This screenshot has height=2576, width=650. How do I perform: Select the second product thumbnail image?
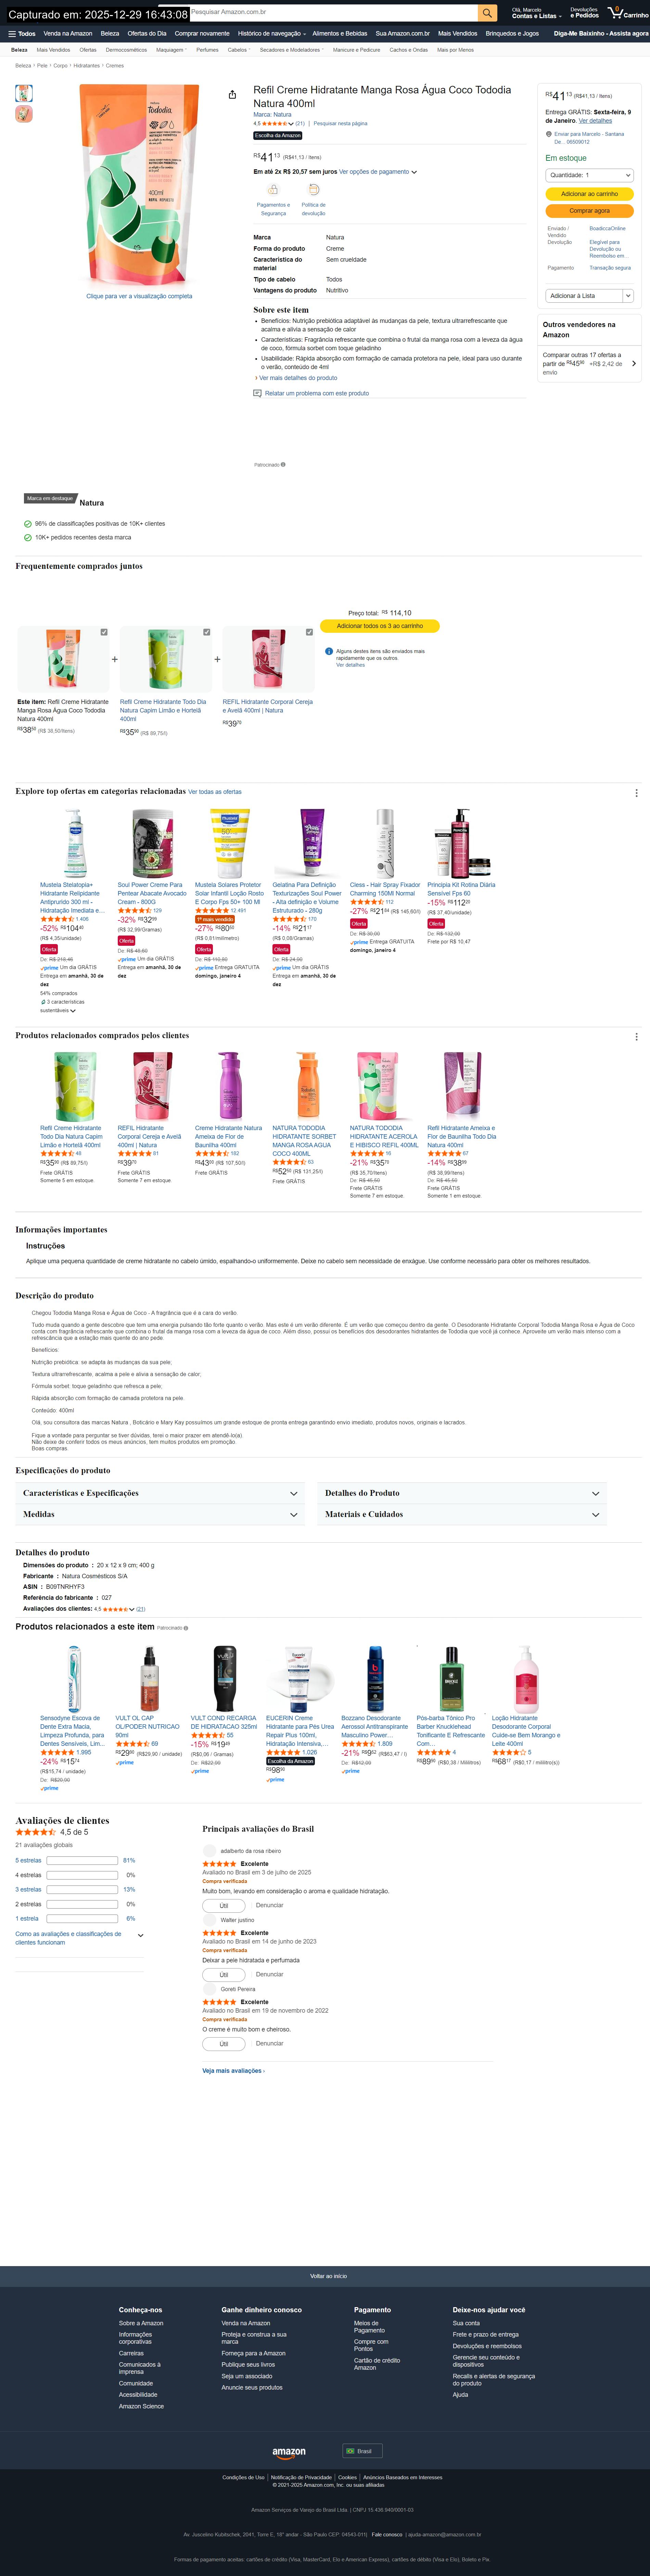coord(24,114)
